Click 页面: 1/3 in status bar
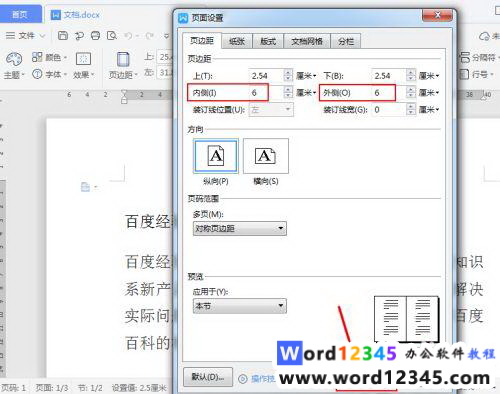Screen dimensions: 500x394 [52, 388]
